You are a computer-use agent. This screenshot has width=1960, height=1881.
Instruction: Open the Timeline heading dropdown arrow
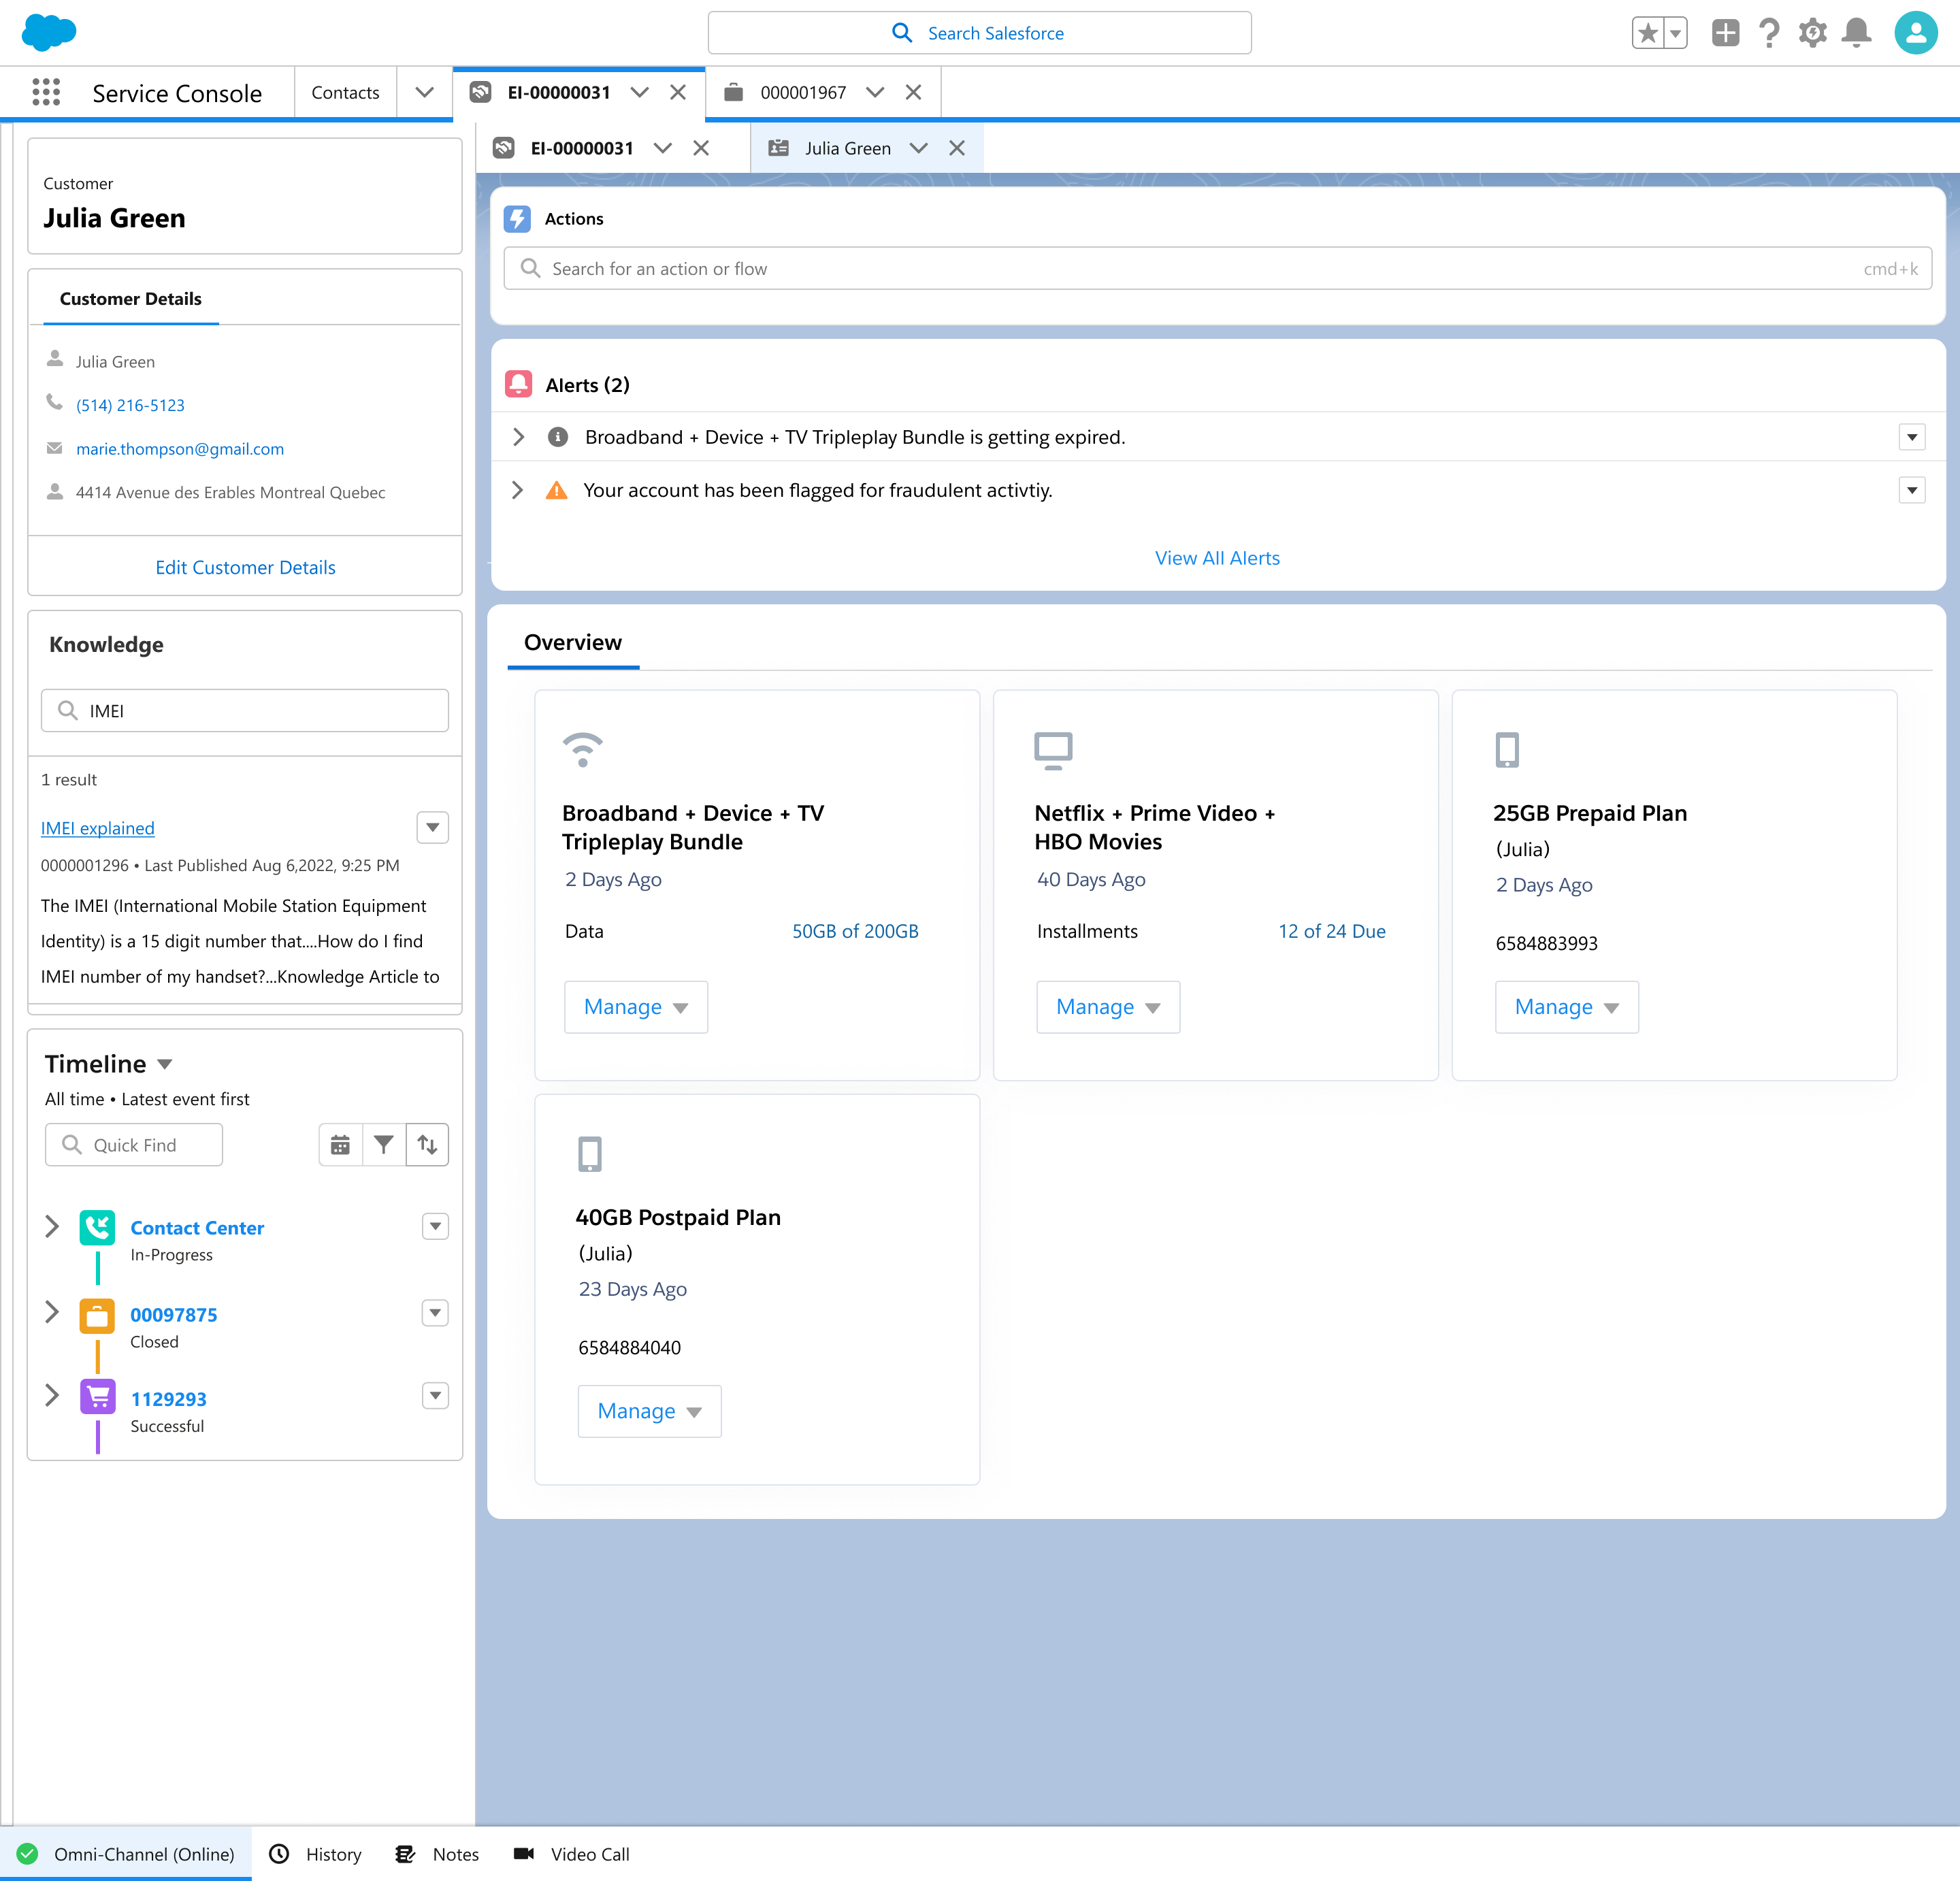point(165,1064)
